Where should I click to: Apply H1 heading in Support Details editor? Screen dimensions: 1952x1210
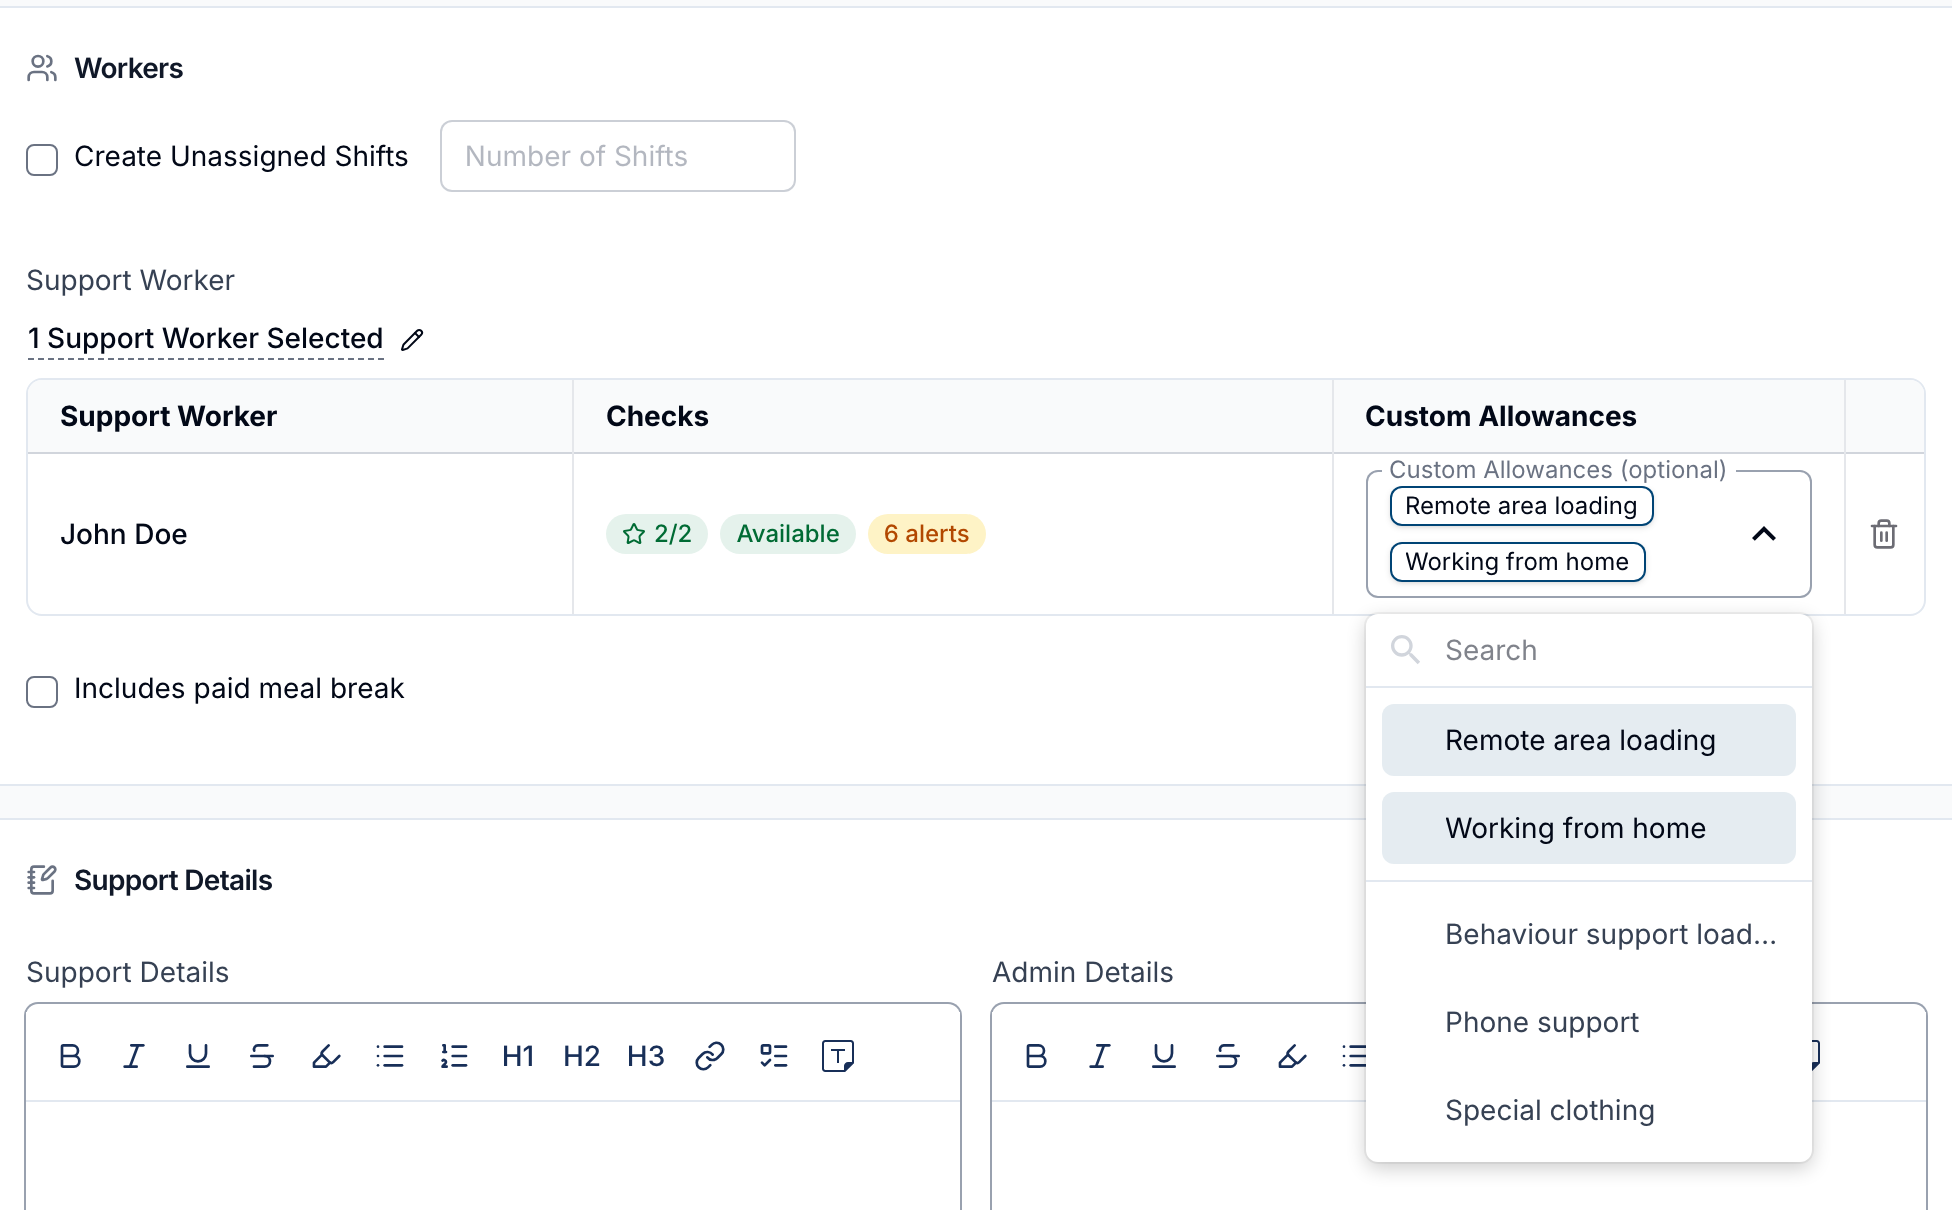(518, 1056)
